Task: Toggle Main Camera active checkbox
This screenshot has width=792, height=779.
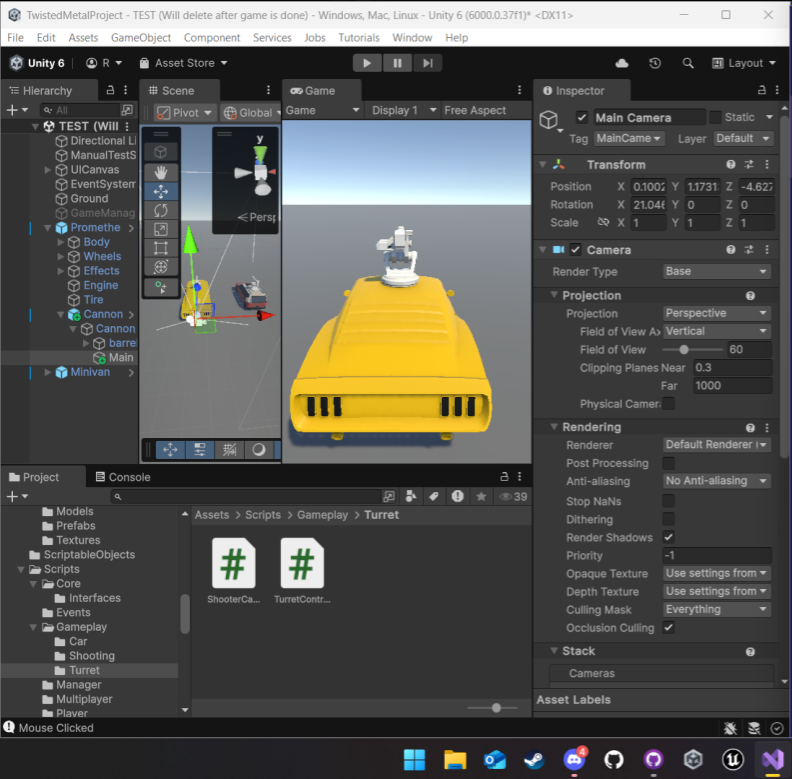Action: (581, 118)
